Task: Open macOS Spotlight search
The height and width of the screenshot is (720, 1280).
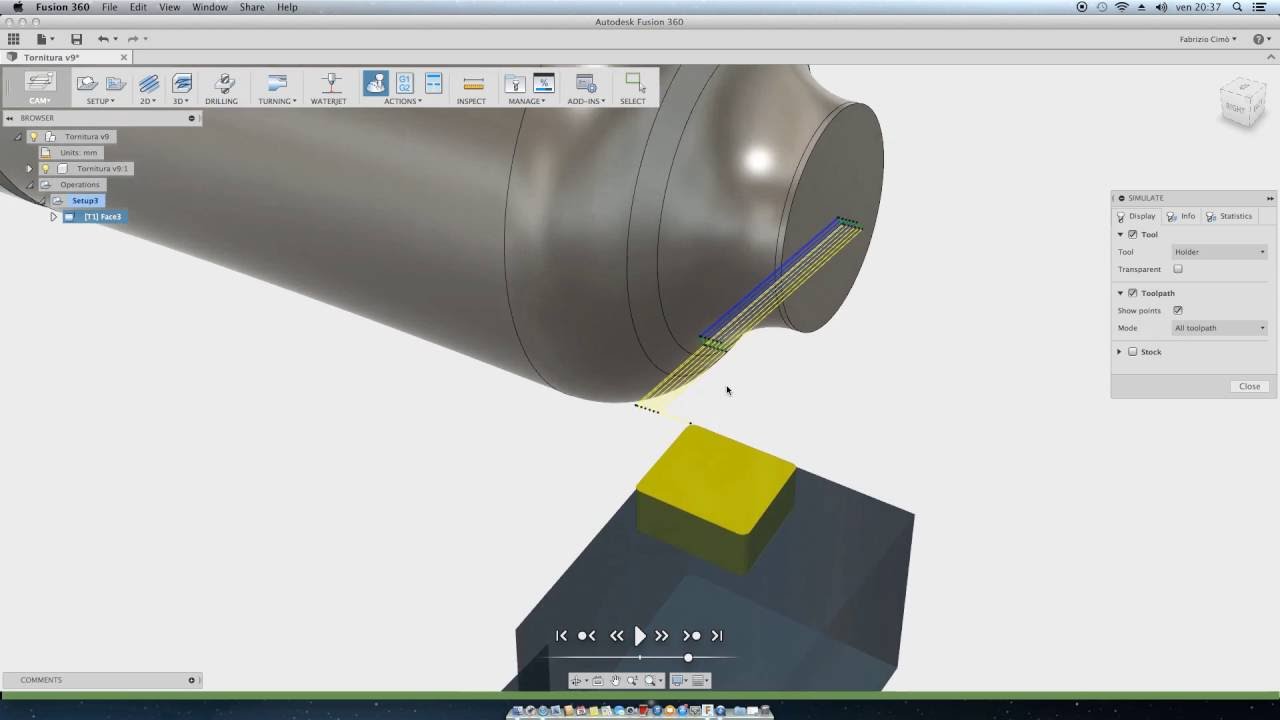Action: 1237,7
